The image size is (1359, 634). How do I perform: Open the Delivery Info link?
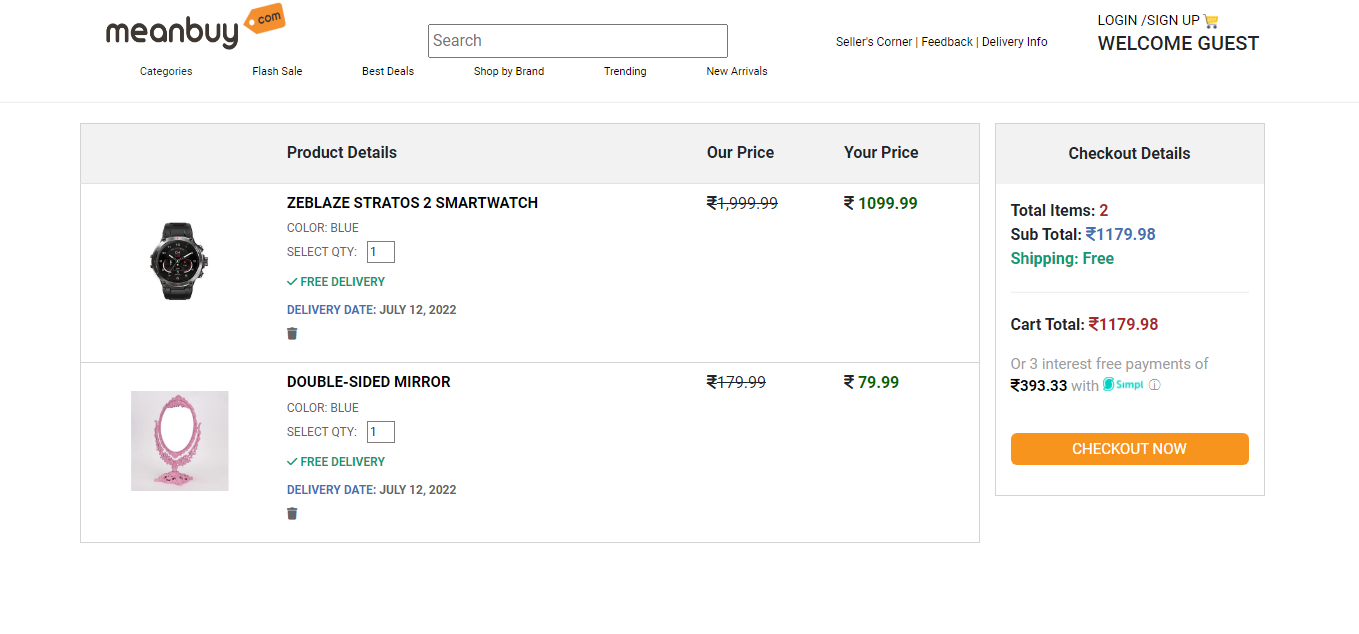[x=1015, y=42]
